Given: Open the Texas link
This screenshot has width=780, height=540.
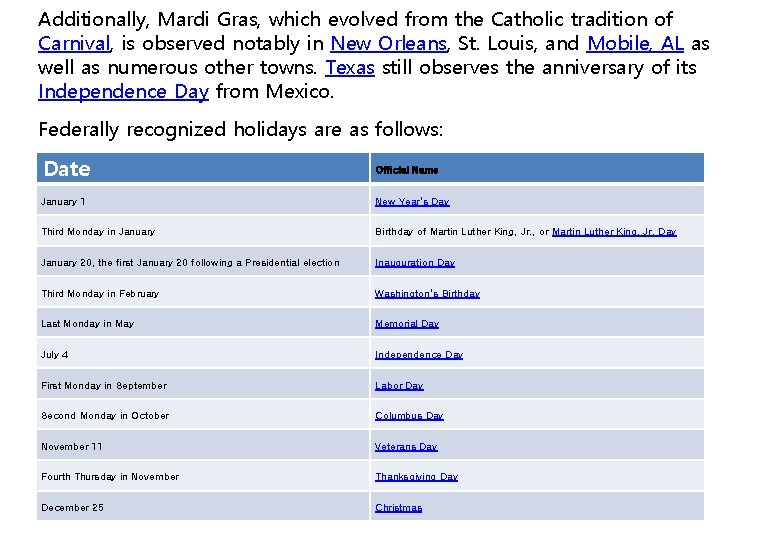Looking at the screenshot, I should (x=349, y=67).
